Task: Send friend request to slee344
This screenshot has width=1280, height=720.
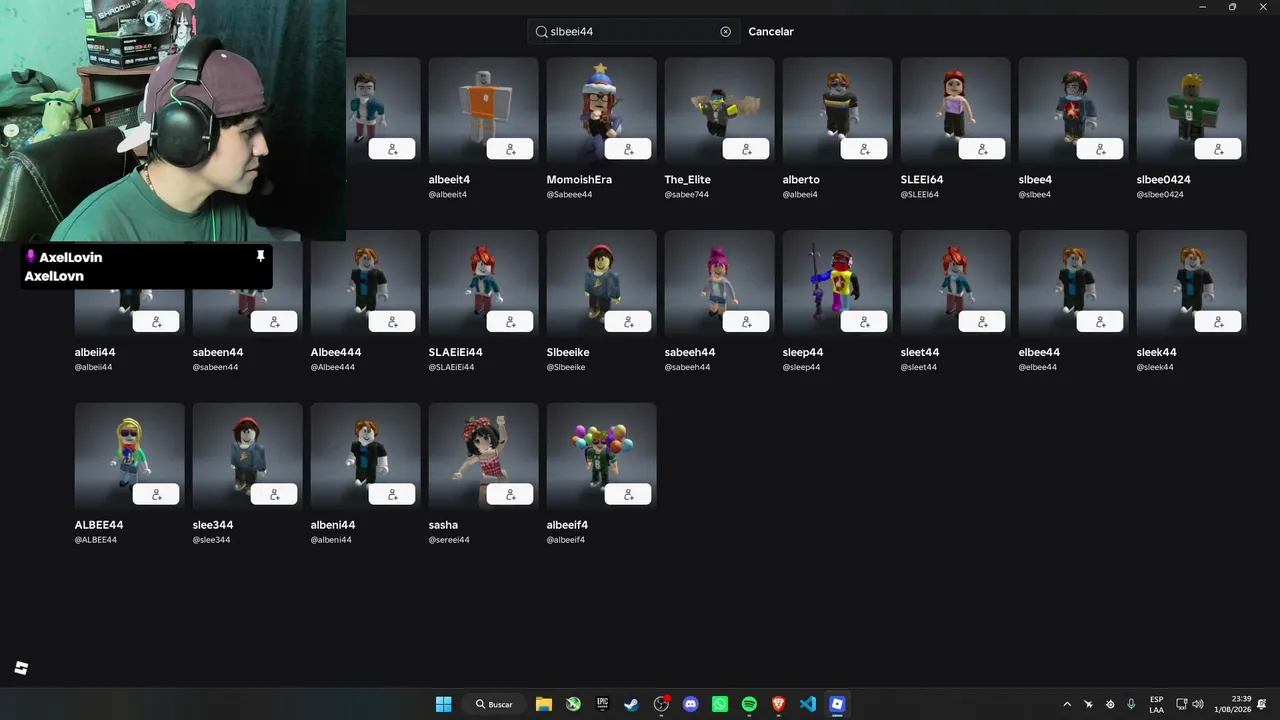Action: coord(275,495)
